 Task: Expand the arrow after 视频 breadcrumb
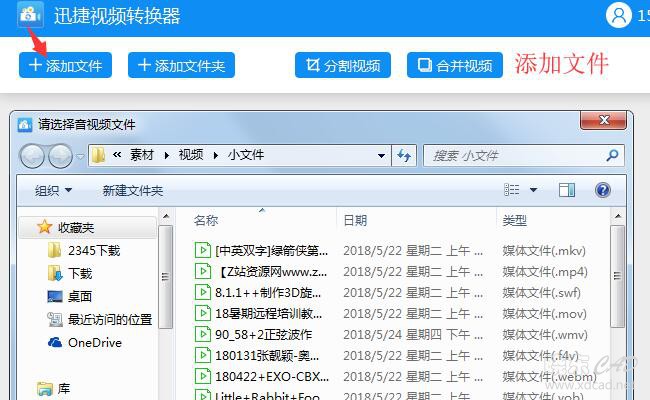[216, 155]
